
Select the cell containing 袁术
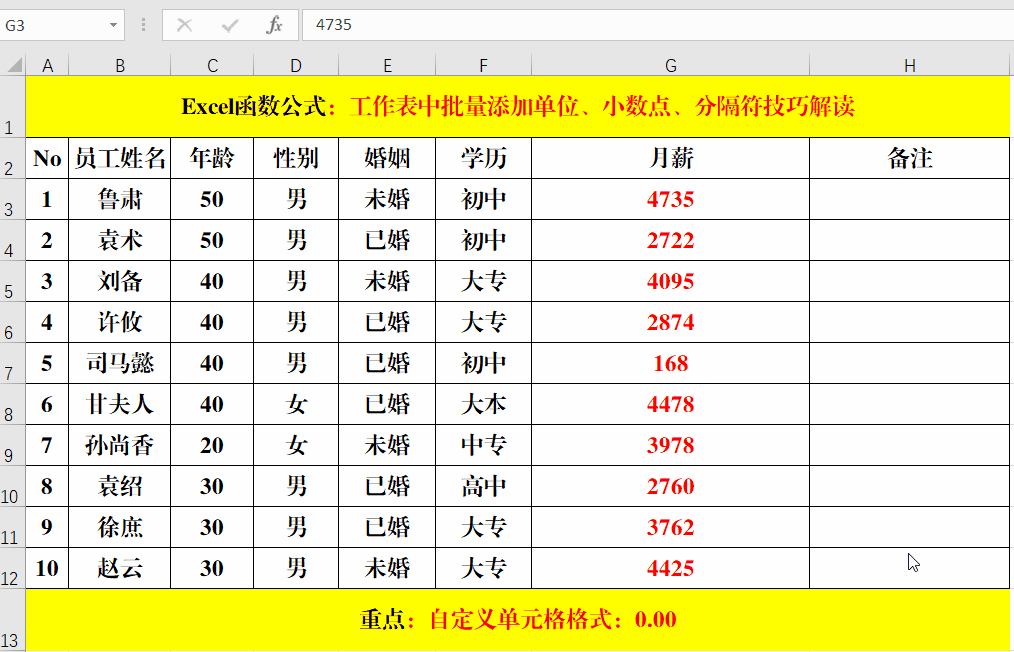(x=120, y=240)
